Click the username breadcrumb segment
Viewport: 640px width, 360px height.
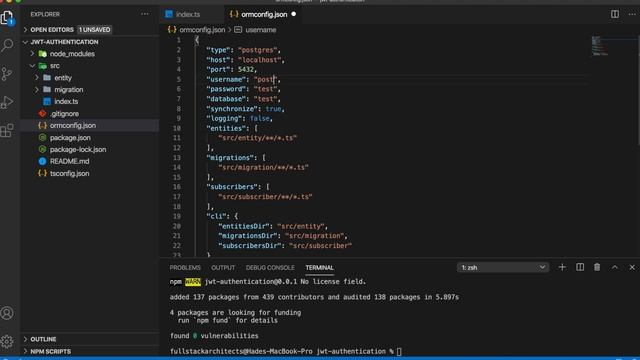[260, 30]
